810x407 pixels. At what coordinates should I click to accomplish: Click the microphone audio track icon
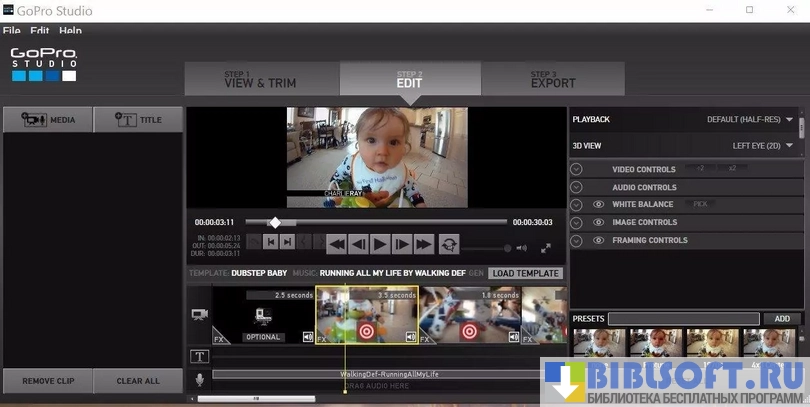(199, 378)
